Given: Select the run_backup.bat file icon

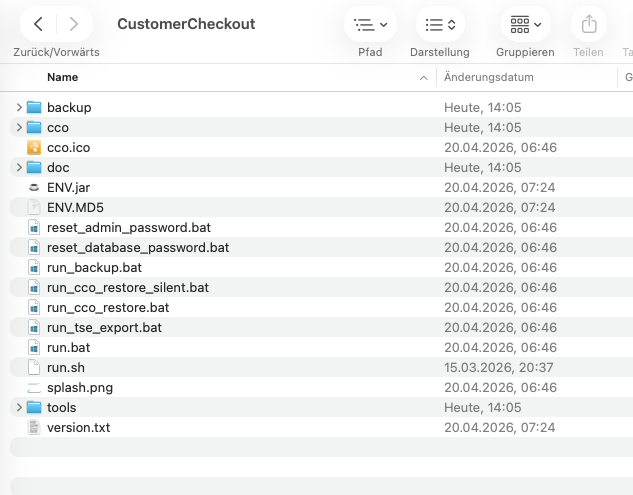Looking at the screenshot, I should tap(34, 267).
